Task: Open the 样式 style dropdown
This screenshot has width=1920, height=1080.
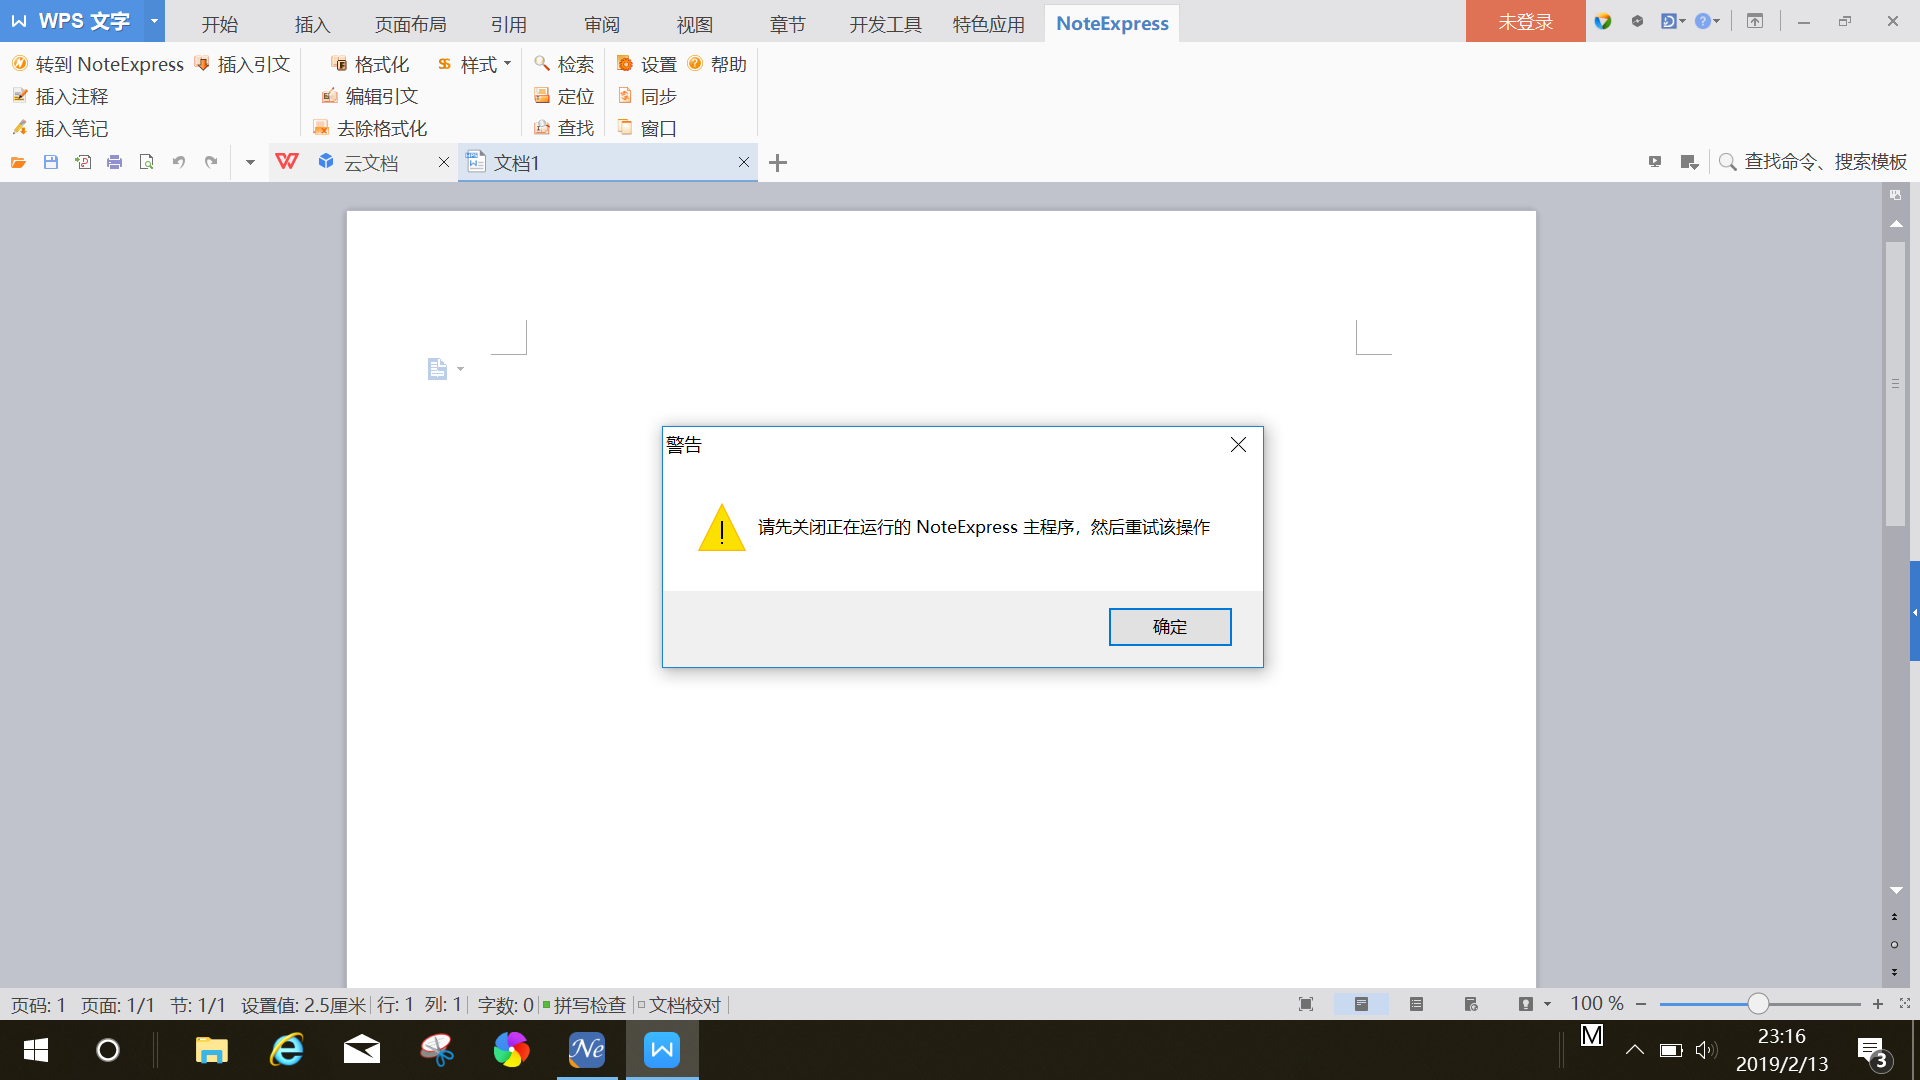Action: click(474, 64)
